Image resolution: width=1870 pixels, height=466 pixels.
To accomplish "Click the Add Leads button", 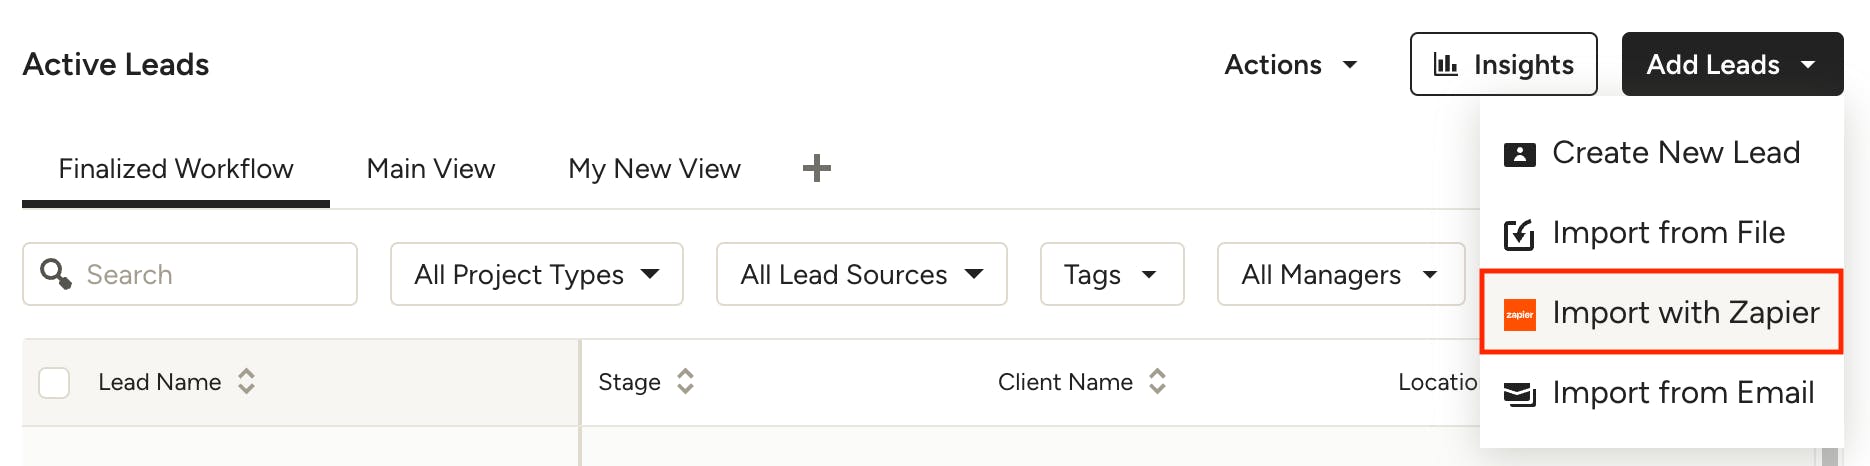I will click(1732, 64).
